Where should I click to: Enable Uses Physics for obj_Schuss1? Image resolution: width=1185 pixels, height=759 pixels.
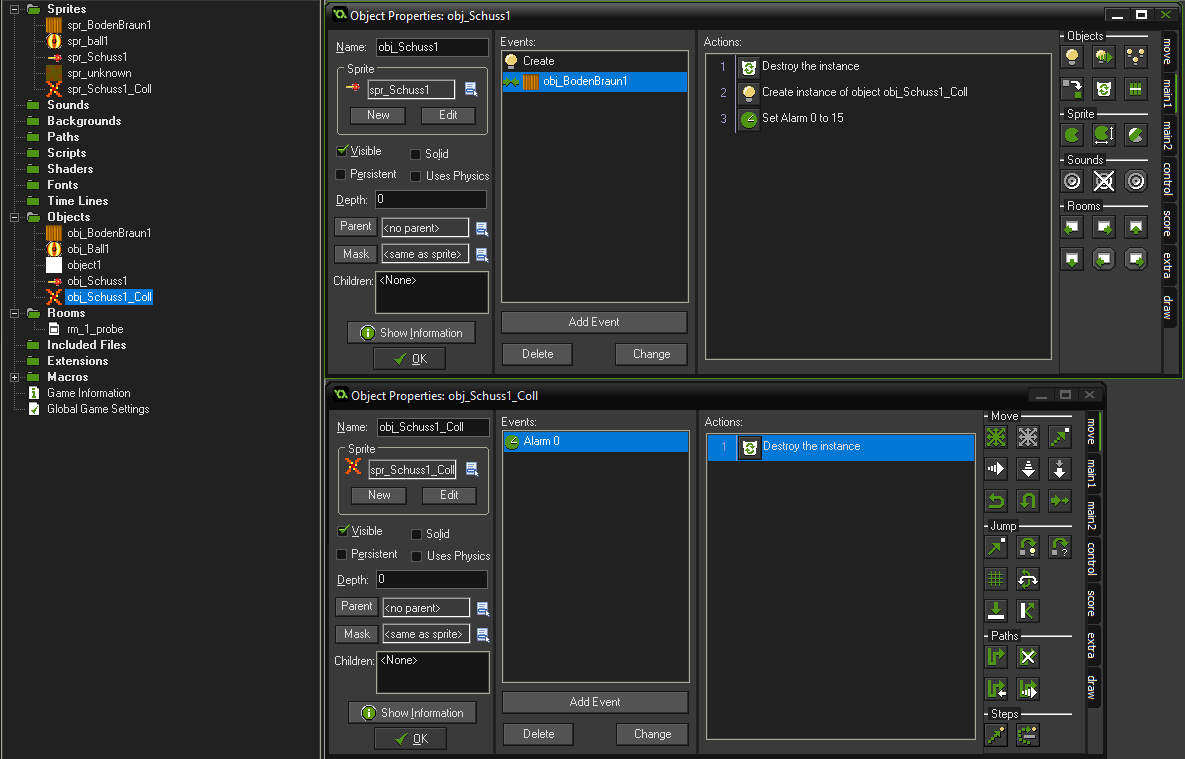417,176
